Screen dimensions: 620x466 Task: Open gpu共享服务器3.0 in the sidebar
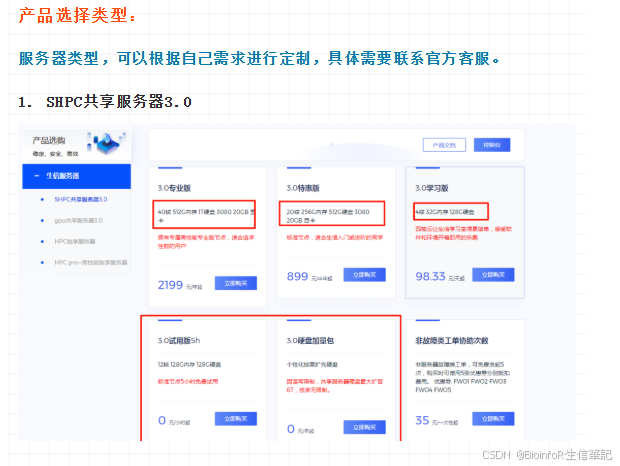point(78,220)
